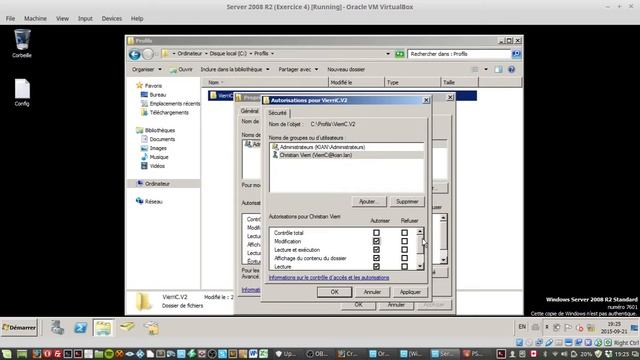The width and height of the screenshot is (640, 360).
Task: Click Appliquer in Autorisations dialog
Action: click(x=410, y=292)
